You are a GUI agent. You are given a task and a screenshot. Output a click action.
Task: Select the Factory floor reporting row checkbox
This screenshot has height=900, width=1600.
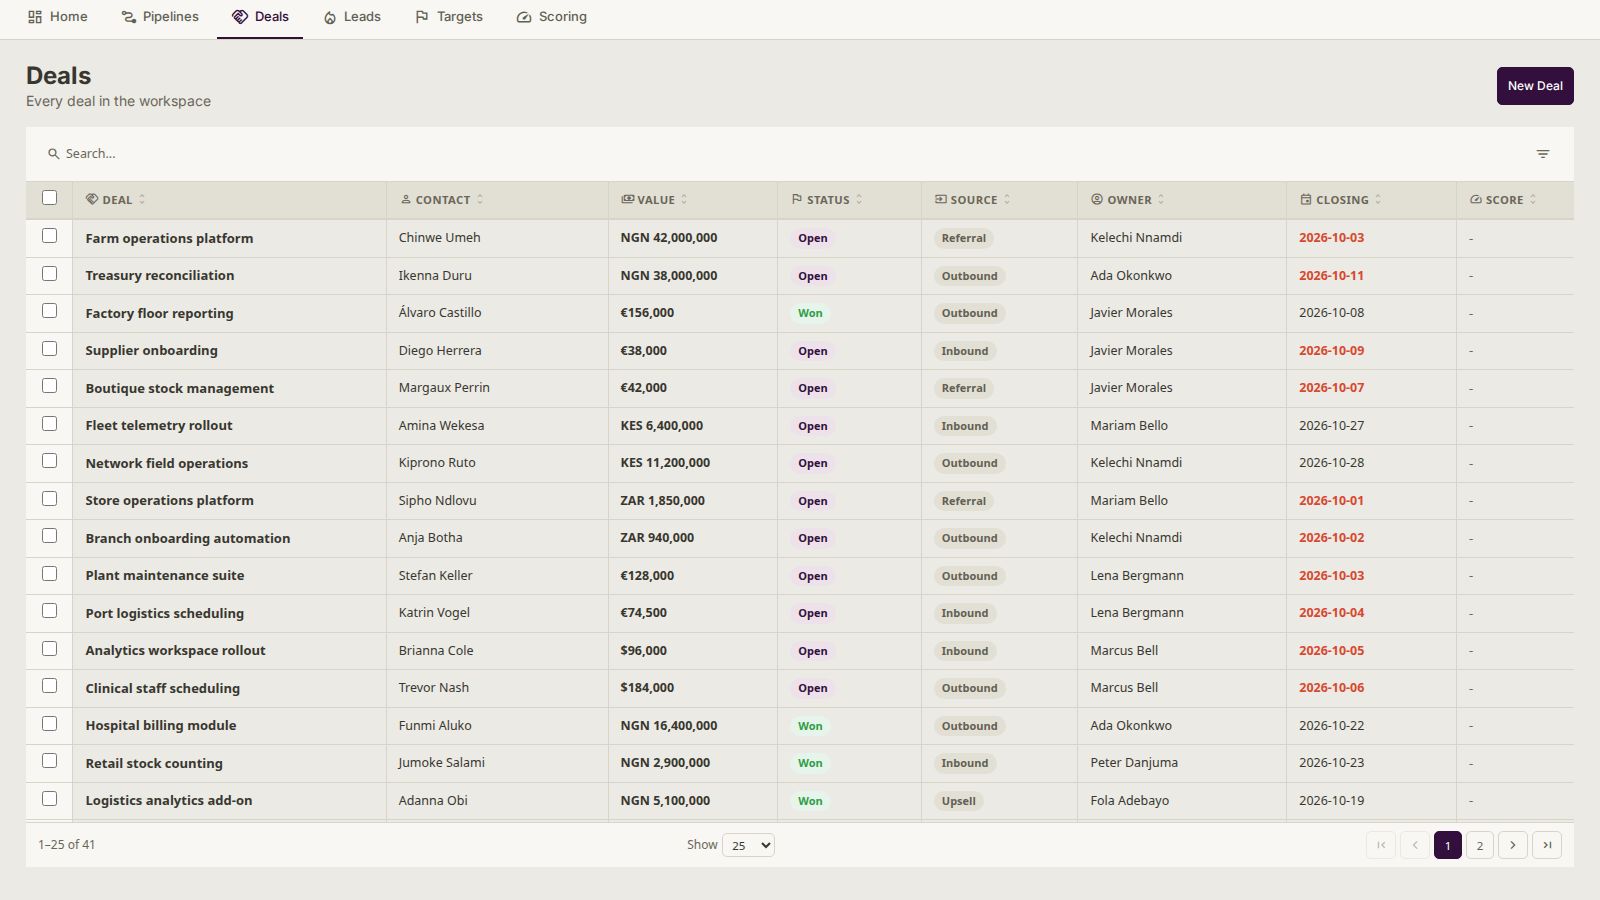pyautogui.click(x=50, y=311)
